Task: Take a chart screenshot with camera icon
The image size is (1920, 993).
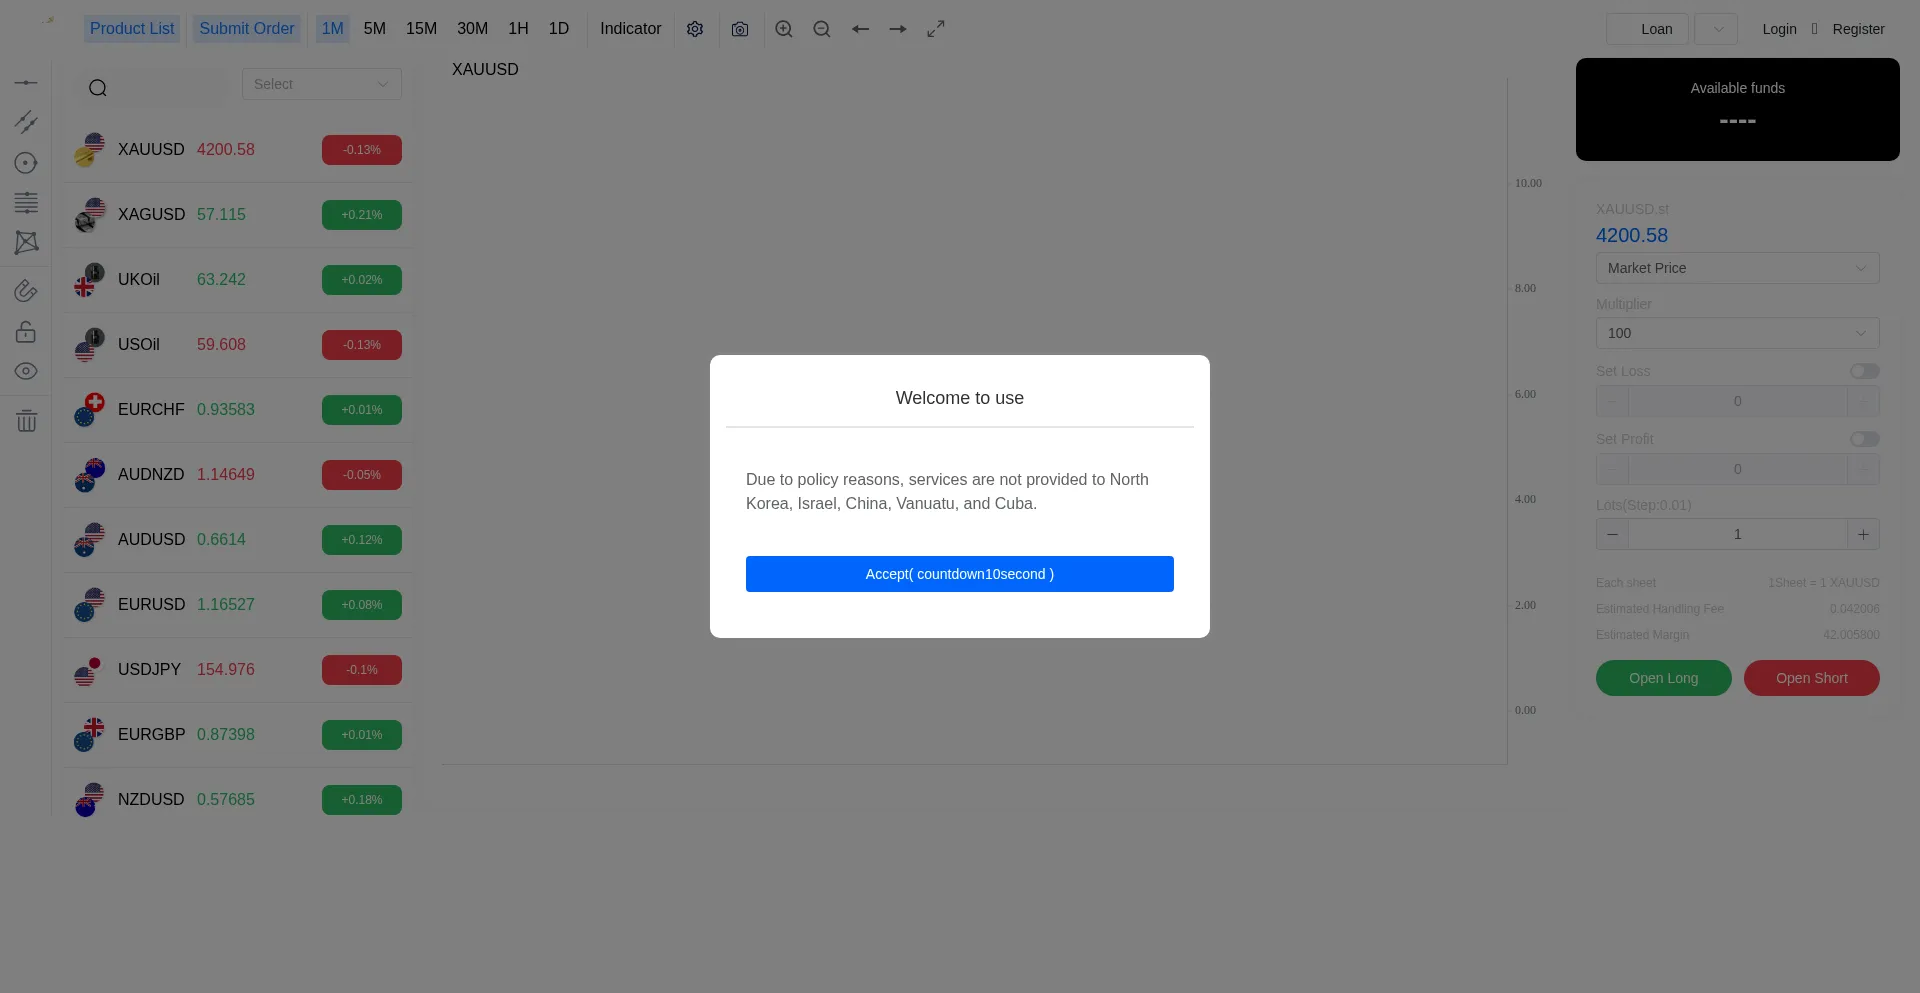Action: point(740,29)
